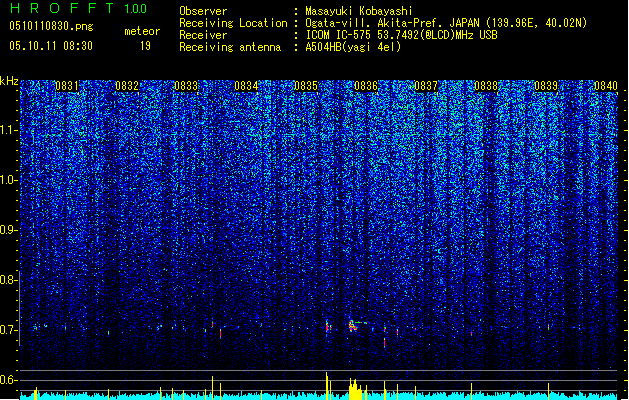Click the 0.6 kHz frequency axis label
This screenshot has height=400, width=629.
click(8, 380)
